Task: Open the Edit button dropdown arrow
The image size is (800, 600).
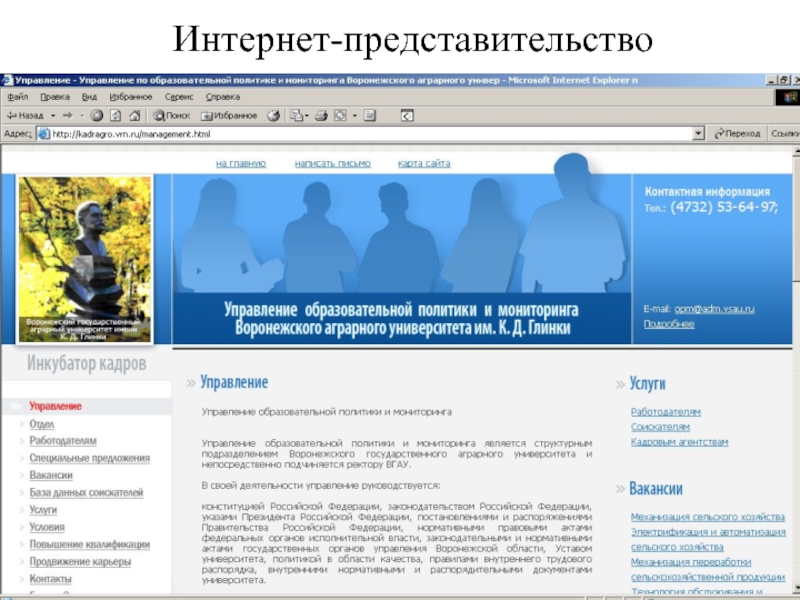Action: click(x=355, y=116)
